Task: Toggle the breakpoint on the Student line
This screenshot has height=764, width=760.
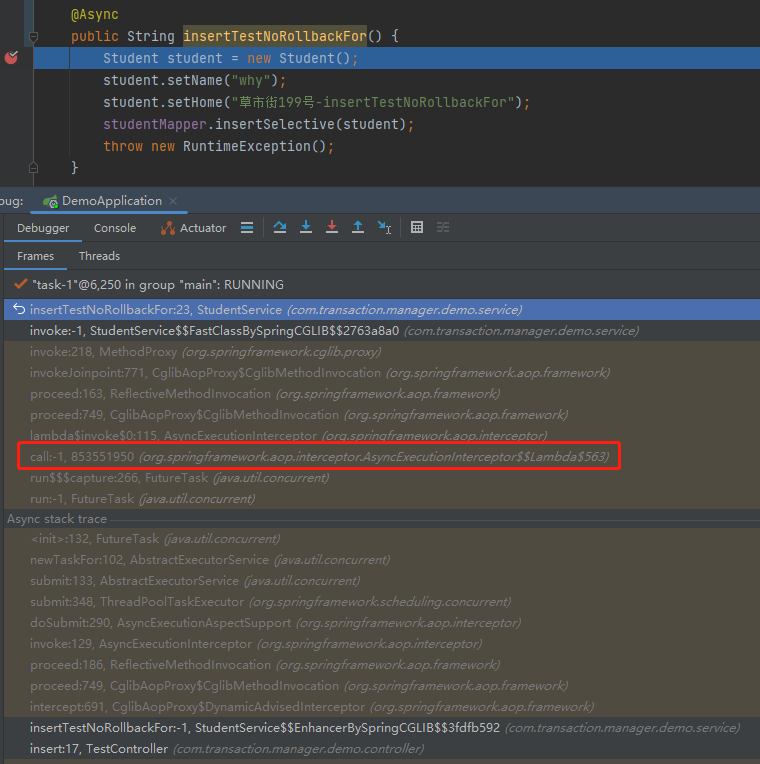Action: point(11,58)
